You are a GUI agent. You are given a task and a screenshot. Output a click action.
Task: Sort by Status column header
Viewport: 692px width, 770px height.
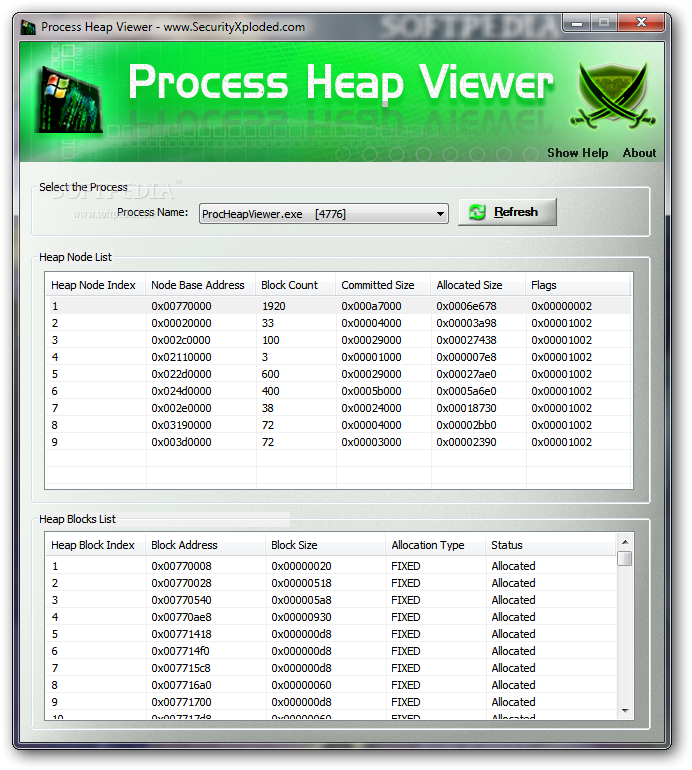point(551,545)
